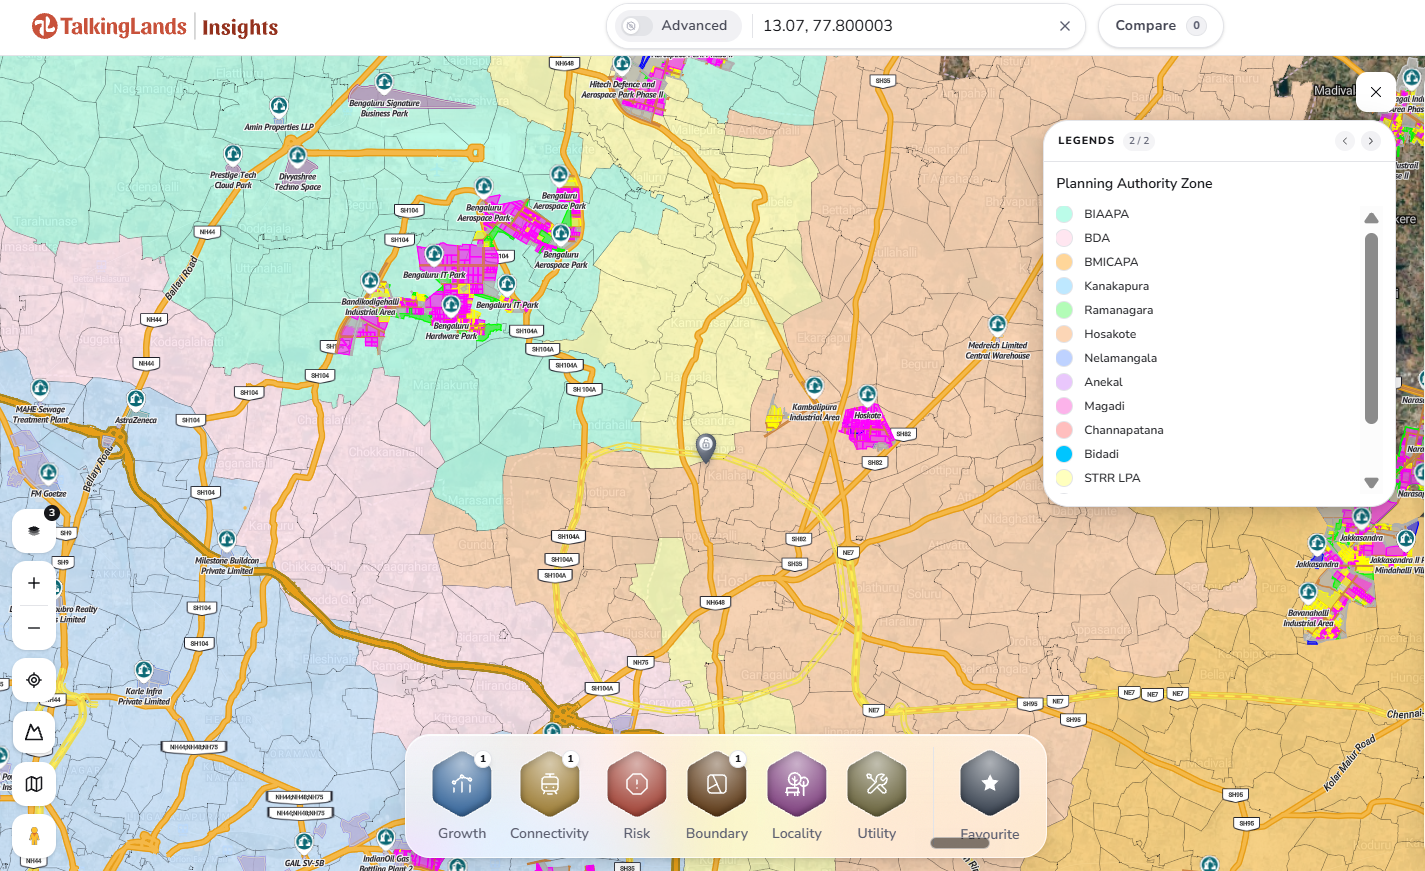Open the Boundary category hexagon
1425x871 pixels.
pos(717,785)
